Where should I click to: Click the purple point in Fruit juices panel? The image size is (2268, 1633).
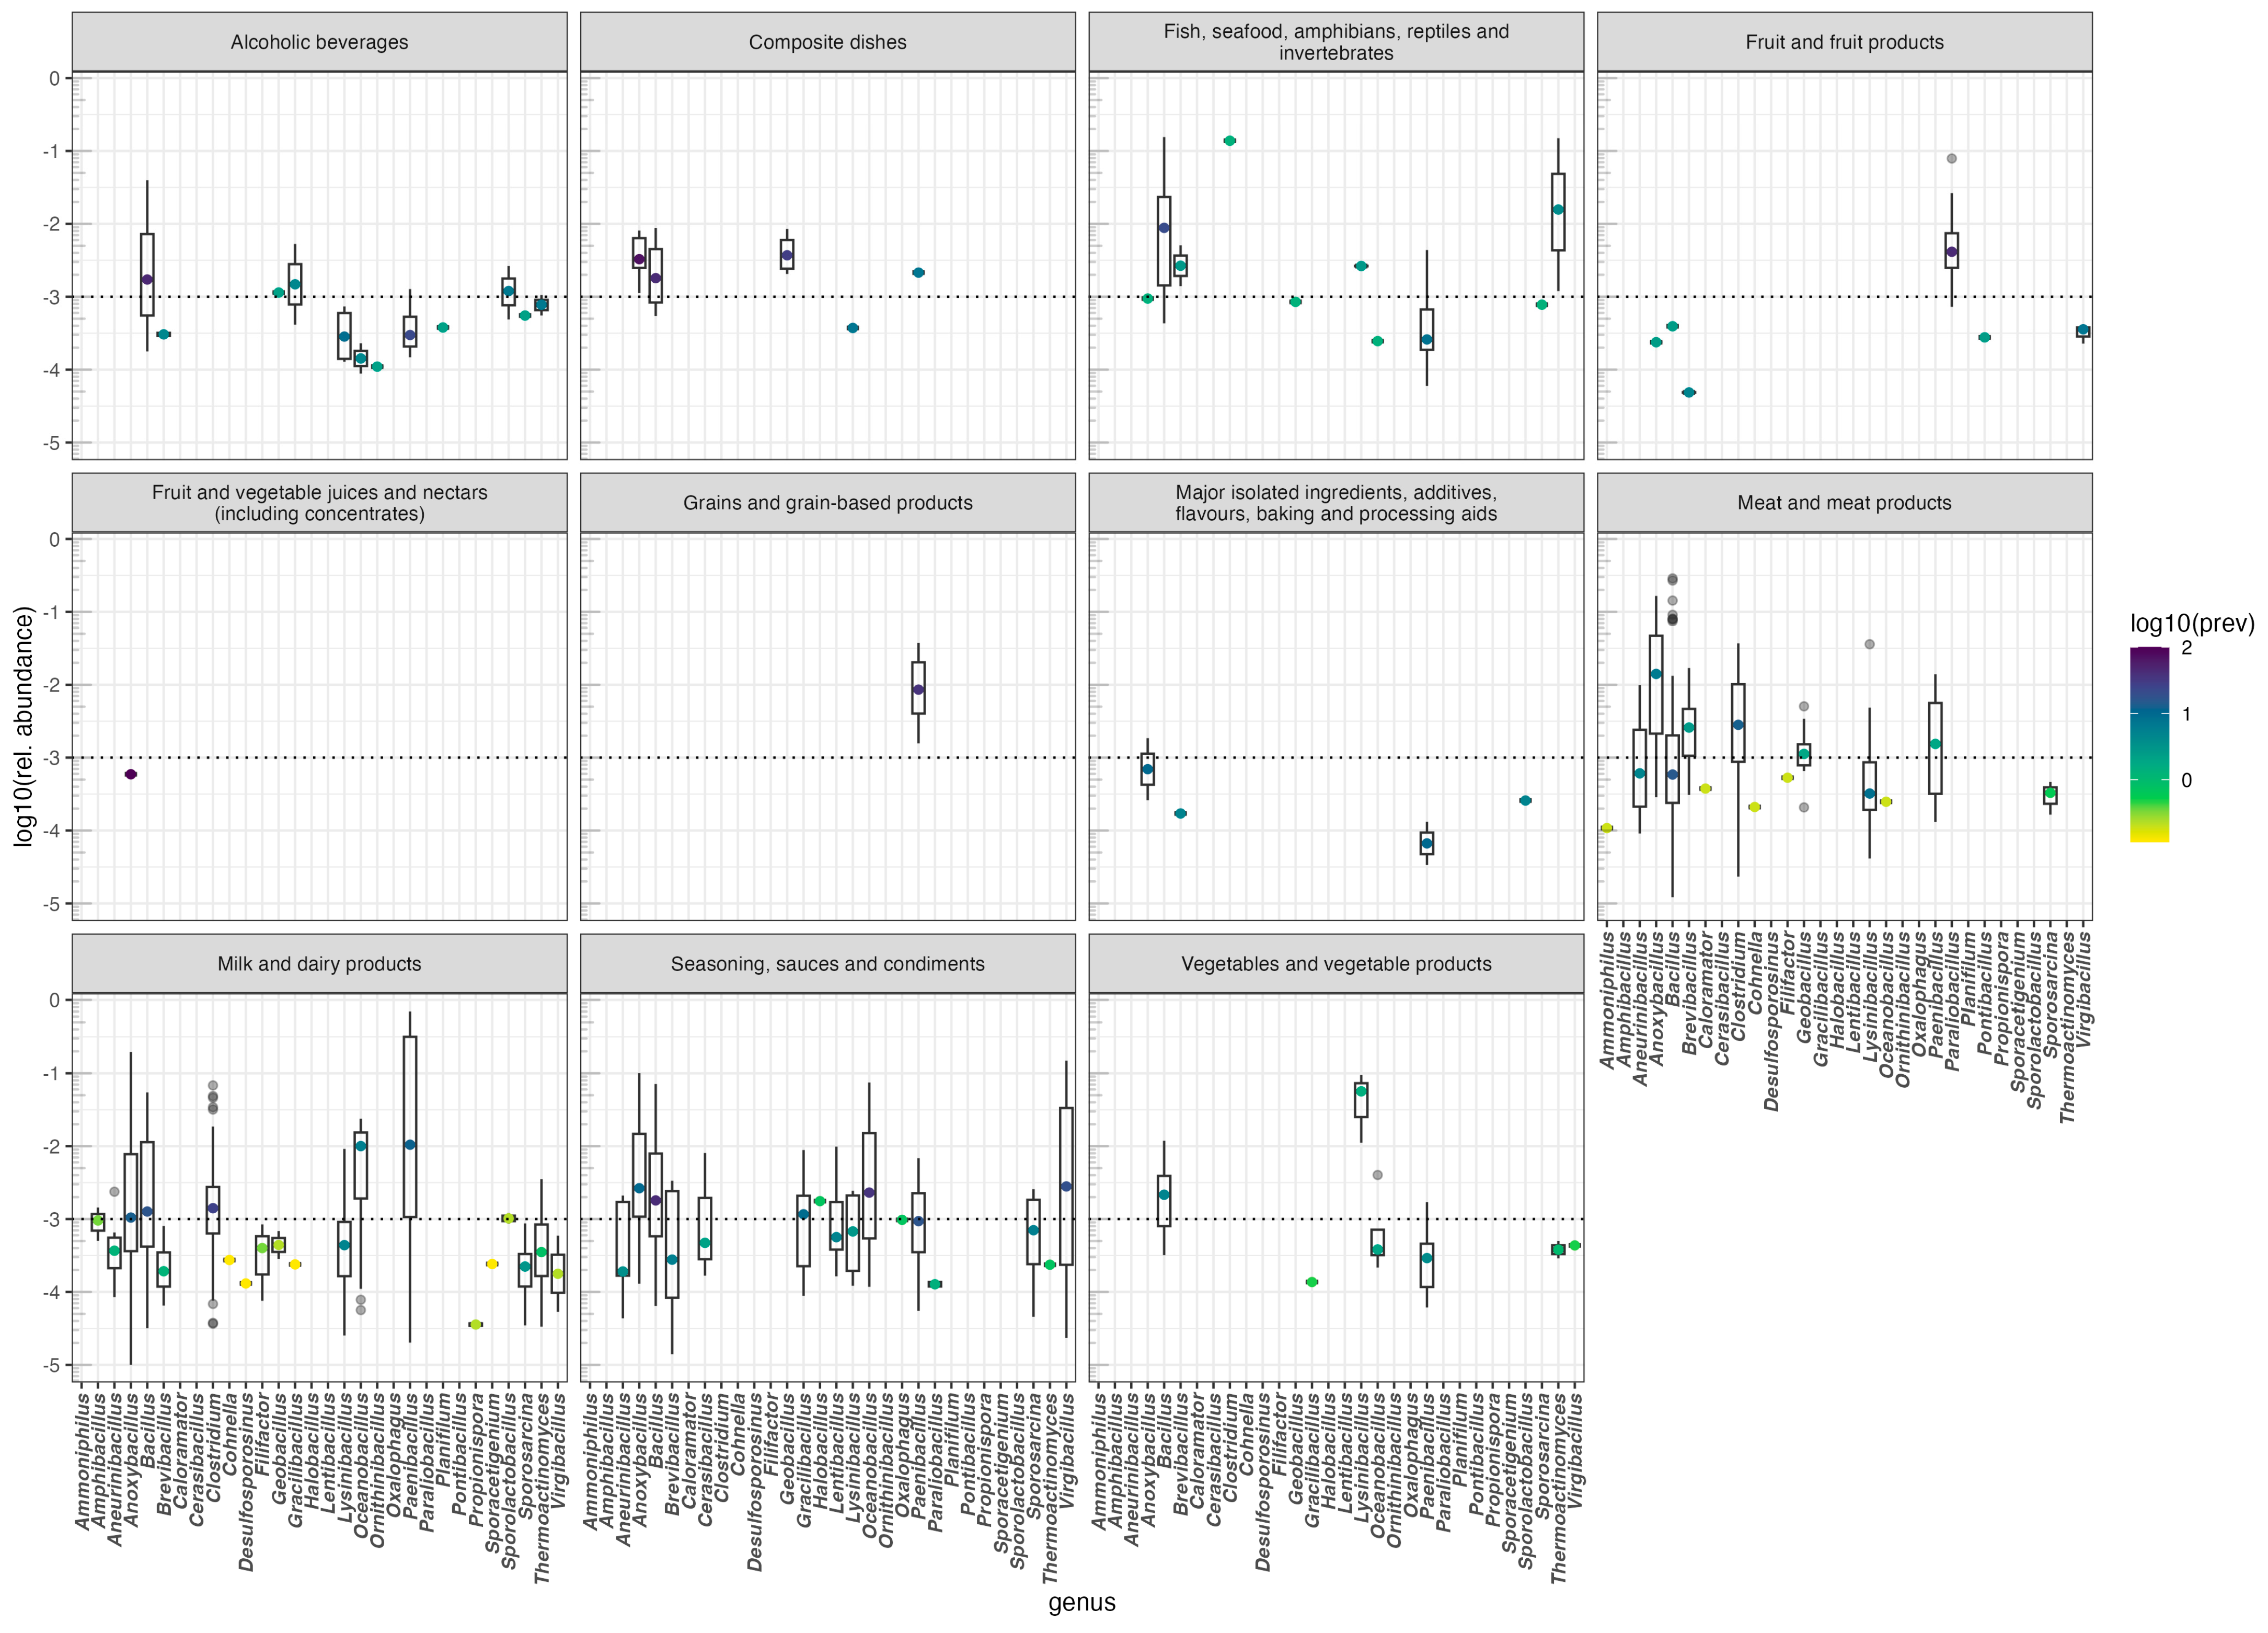point(130,774)
